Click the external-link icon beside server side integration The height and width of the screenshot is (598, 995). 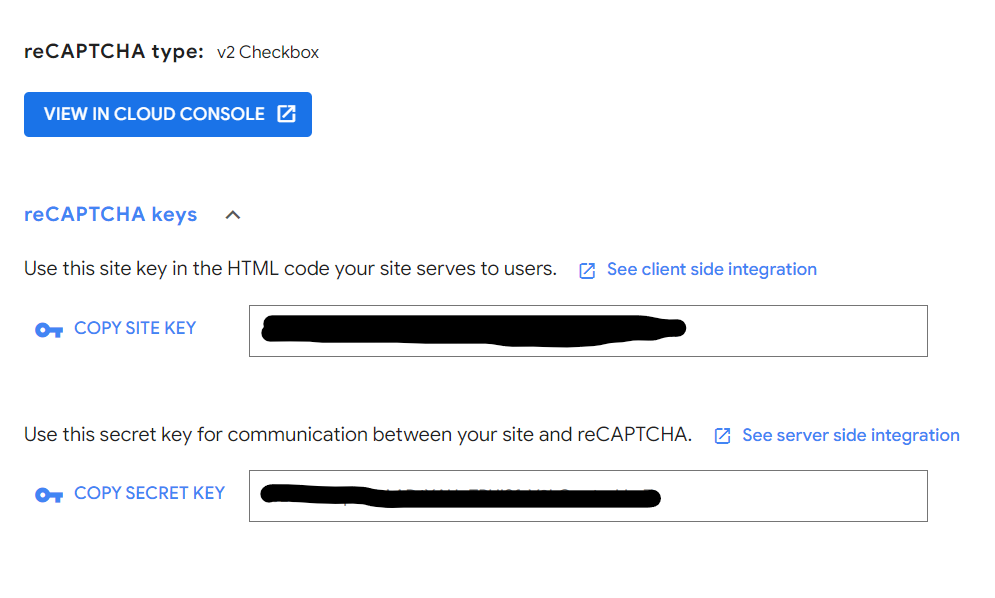[722, 436]
